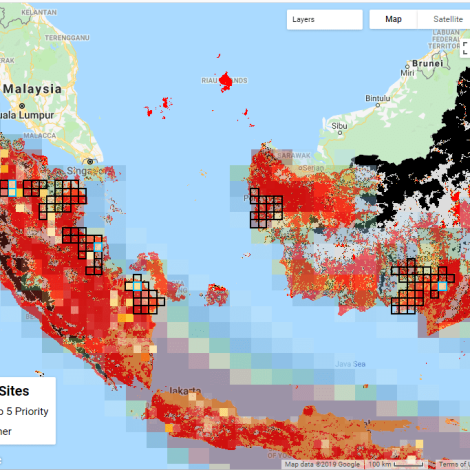Select the Bintulu town marker
Image resolution: width=470 pixels, height=470 pixels.
(378, 105)
